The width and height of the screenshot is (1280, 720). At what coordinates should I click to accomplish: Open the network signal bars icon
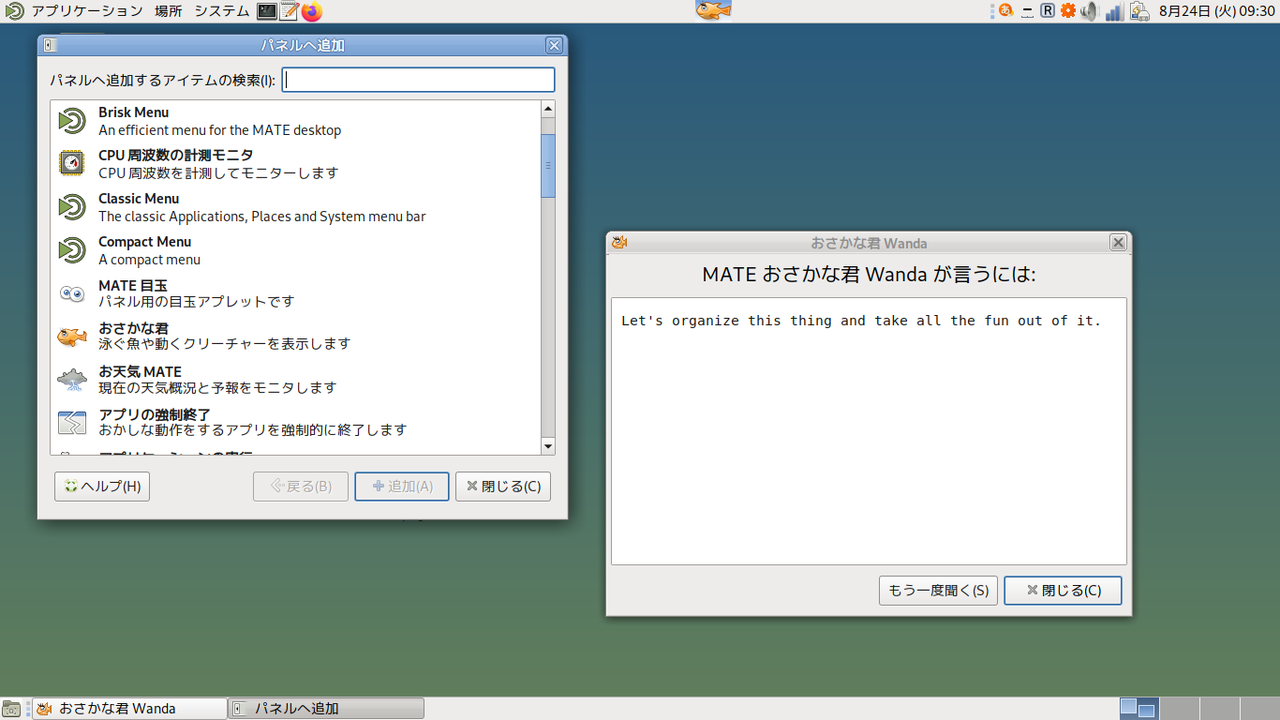pyautogui.click(x=1114, y=12)
